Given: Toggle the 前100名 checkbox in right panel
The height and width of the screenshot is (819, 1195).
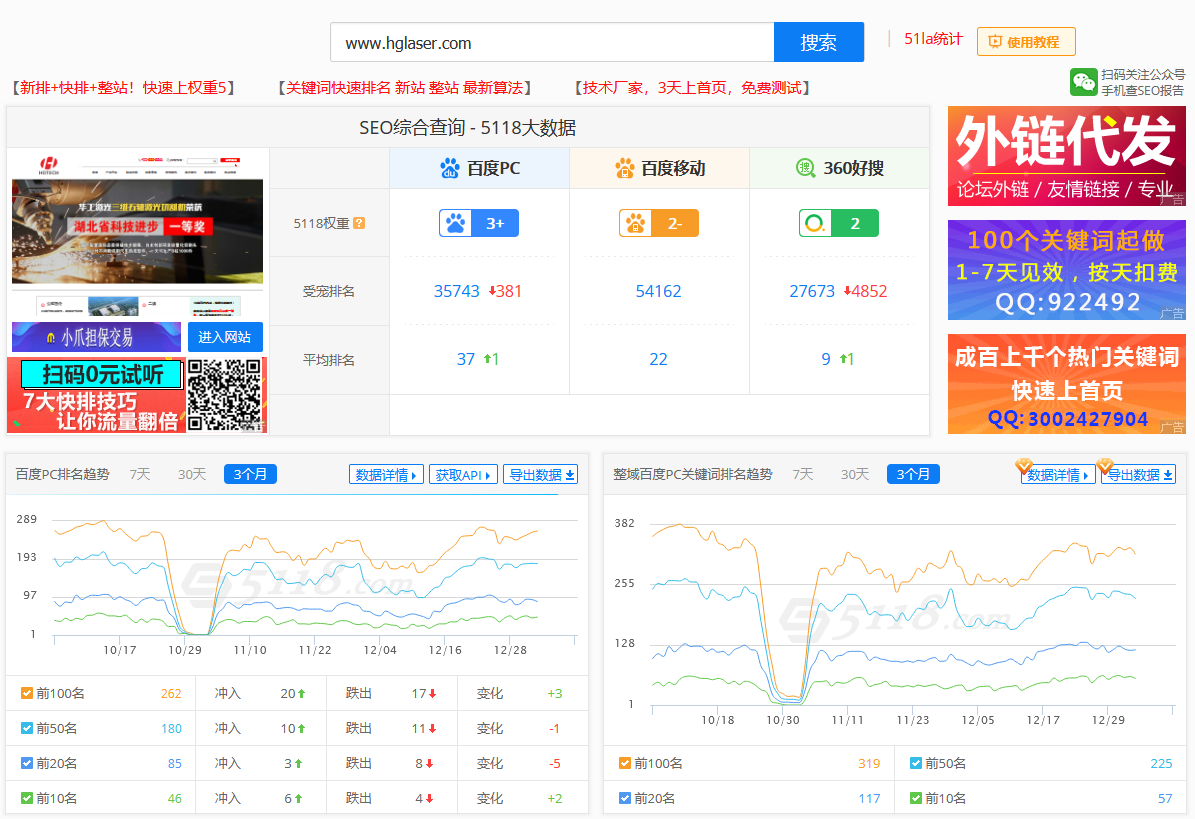Looking at the screenshot, I should click(x=625, y=763).
